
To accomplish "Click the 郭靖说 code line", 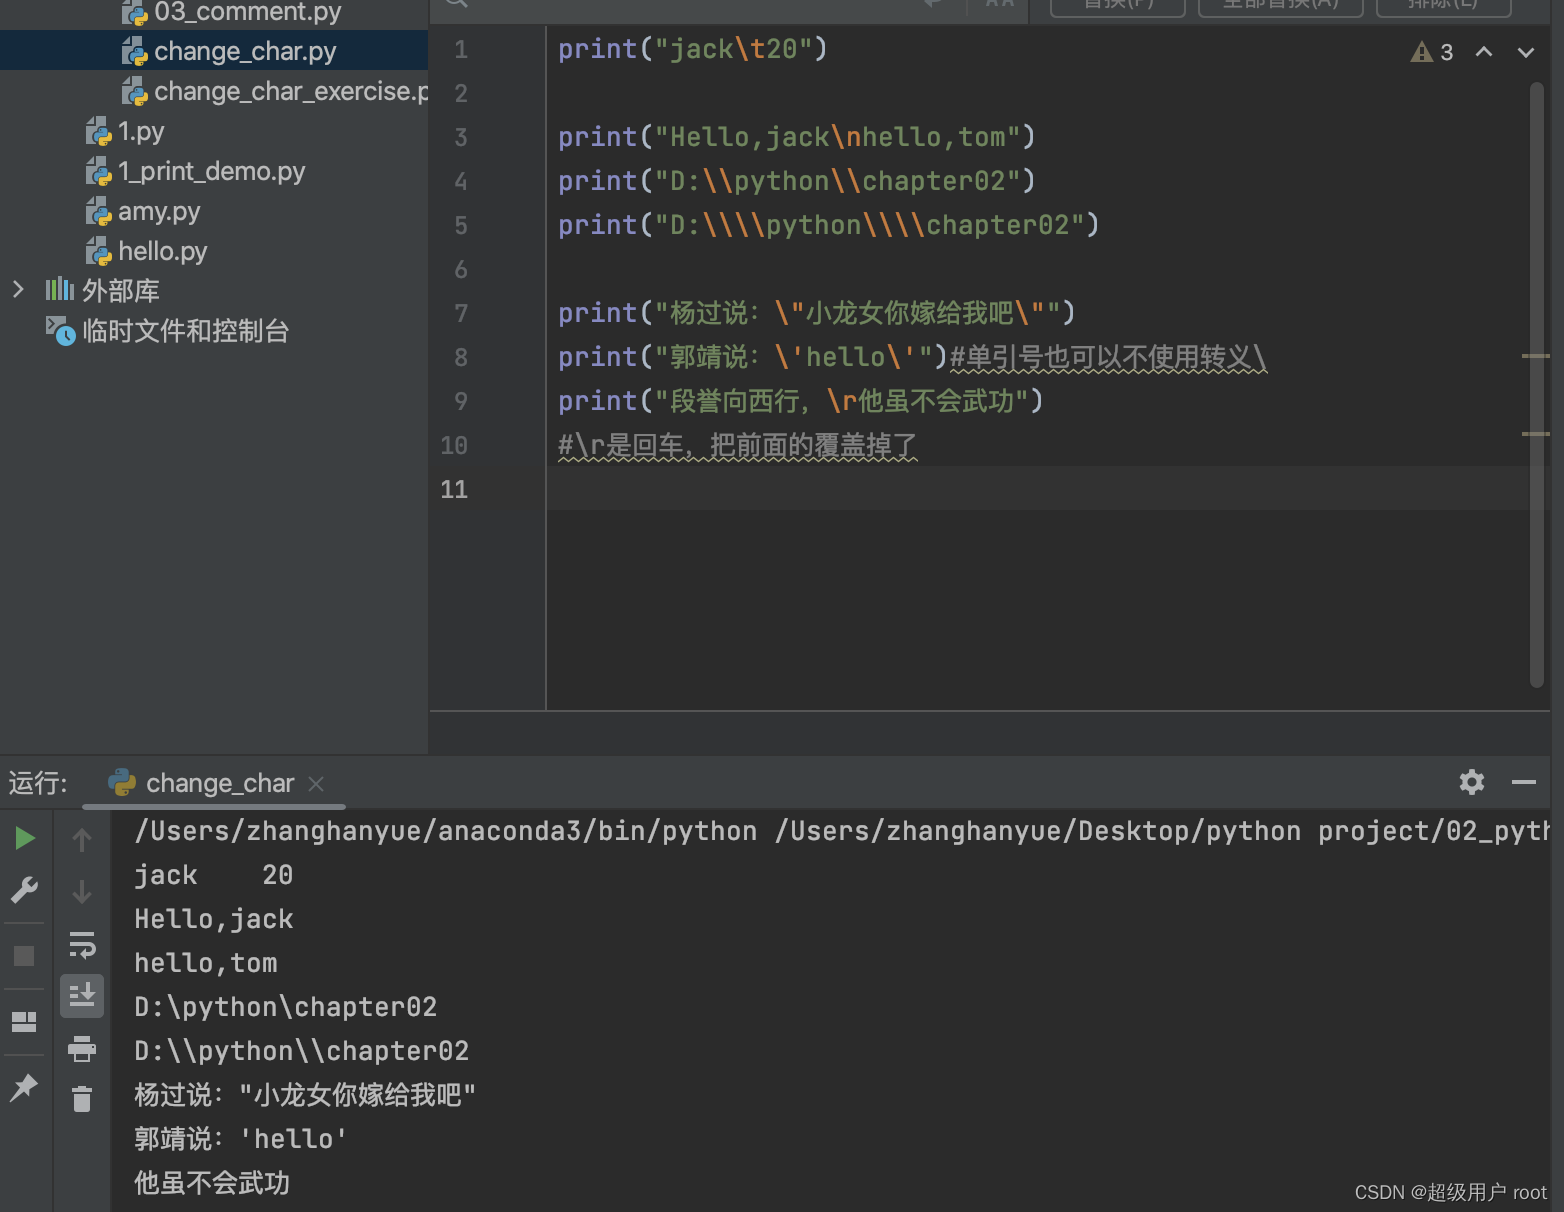I will [912, 357].
